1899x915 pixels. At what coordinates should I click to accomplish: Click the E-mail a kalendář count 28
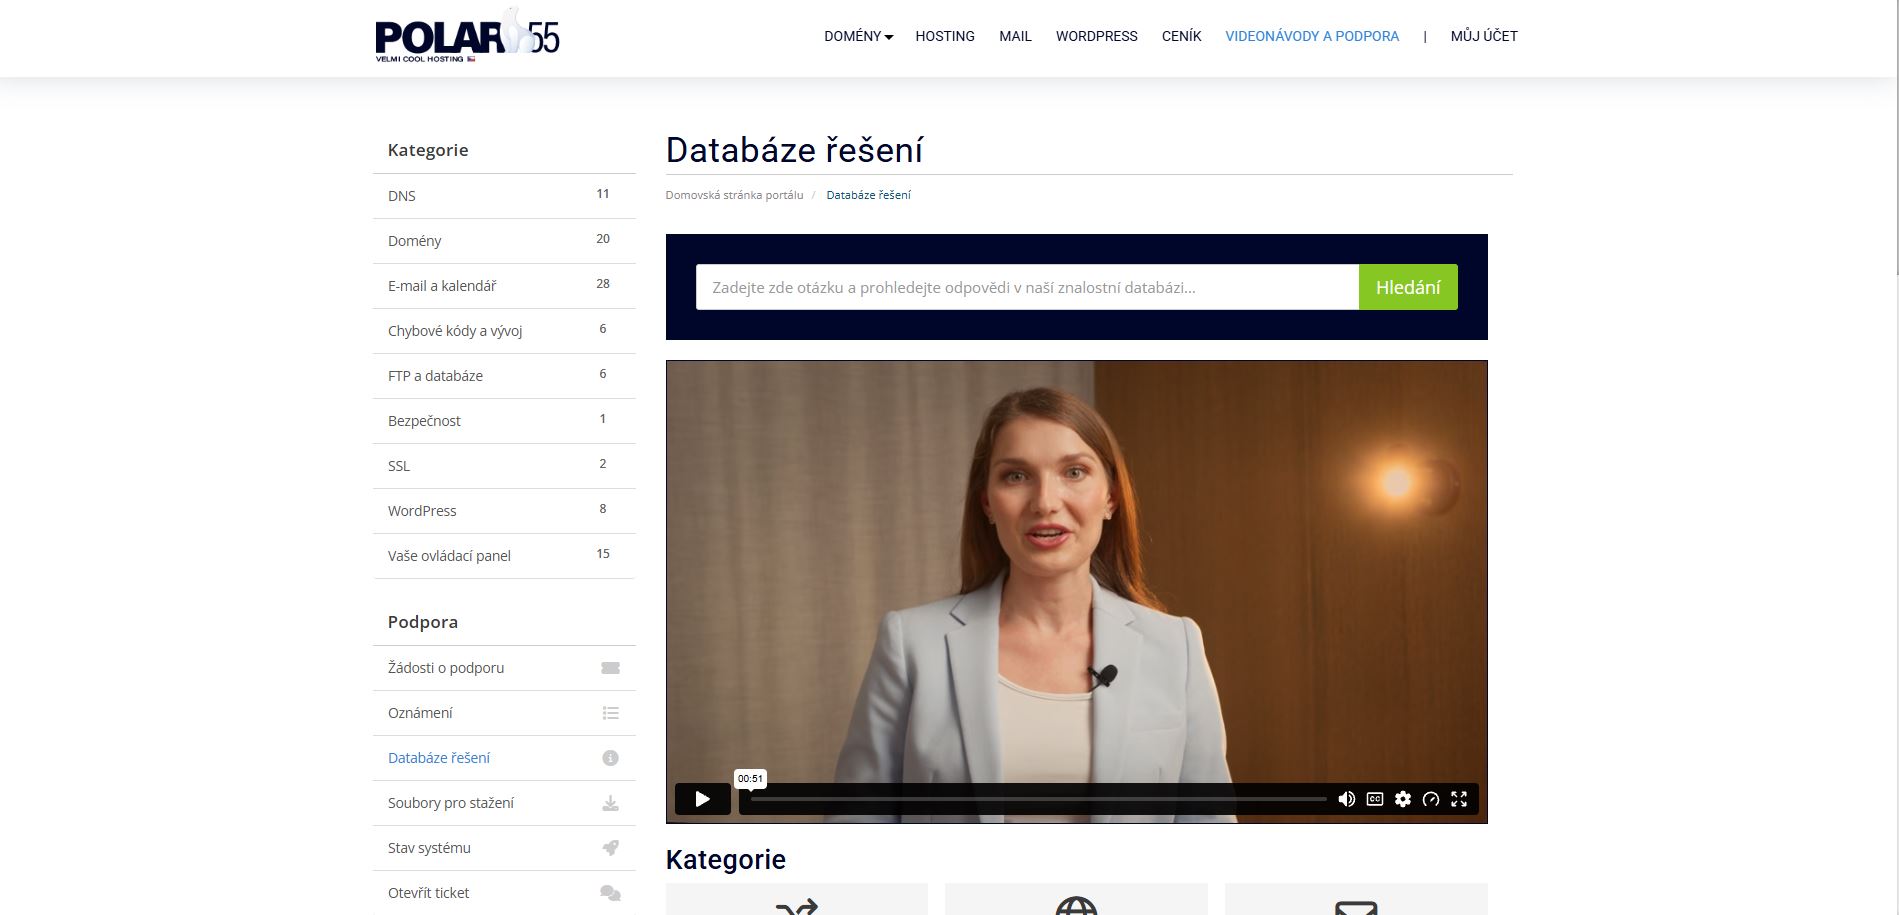coord(603,284)
